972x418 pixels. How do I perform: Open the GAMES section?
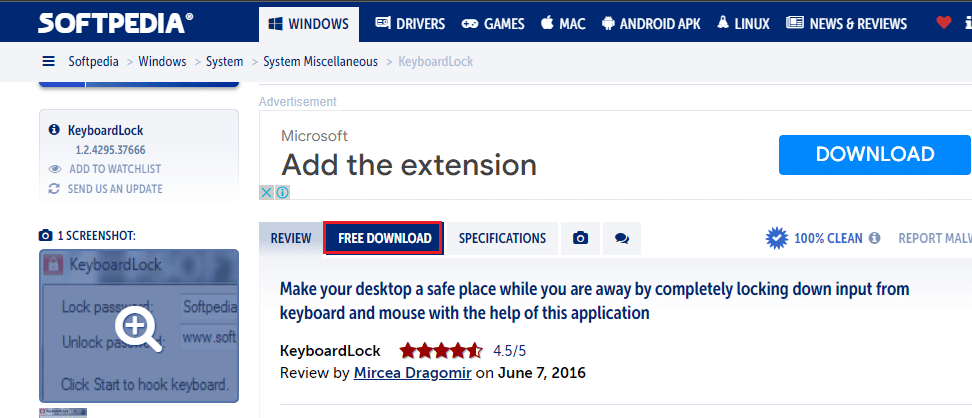click(x=493, y=24)
